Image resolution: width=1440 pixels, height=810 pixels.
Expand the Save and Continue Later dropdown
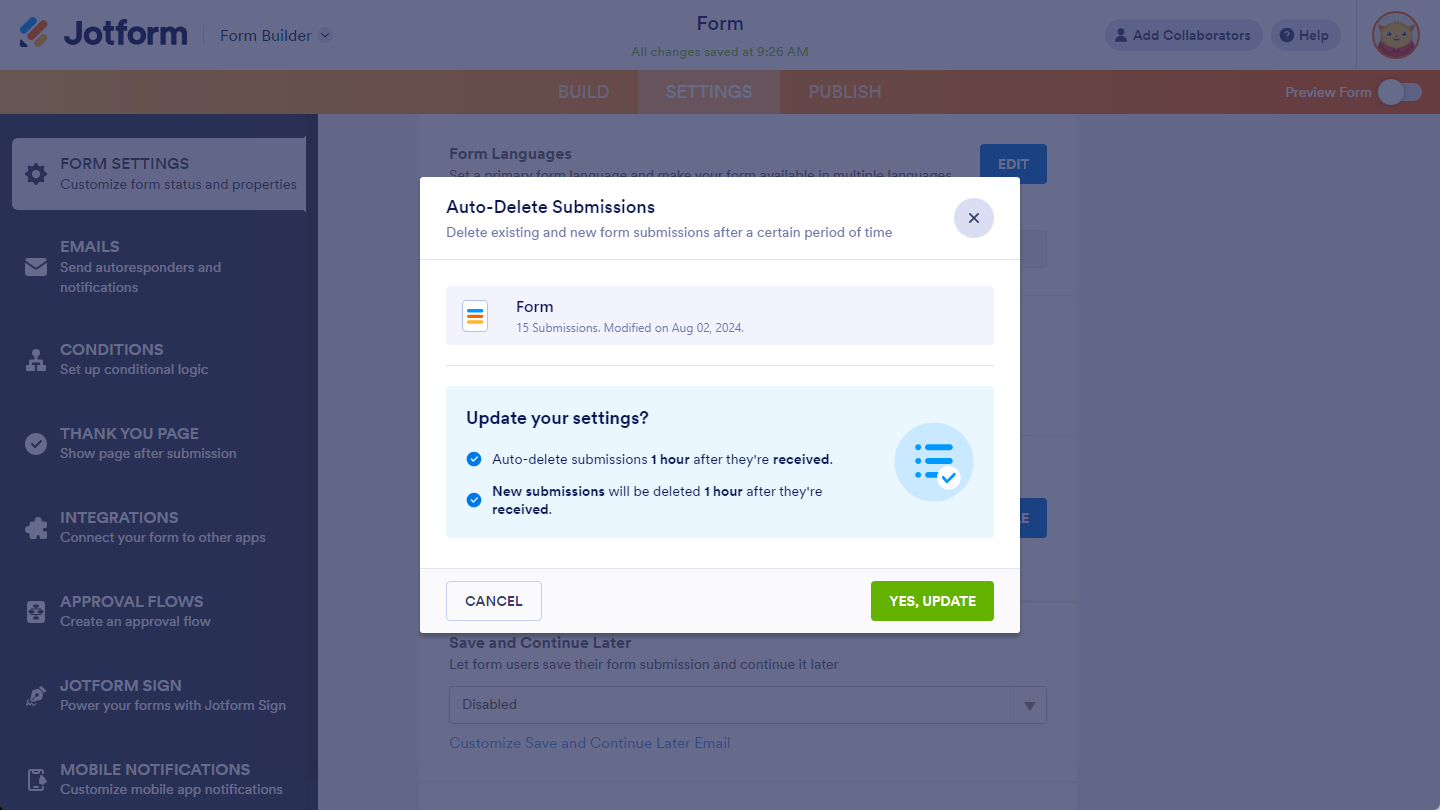tap(1029, 705)
